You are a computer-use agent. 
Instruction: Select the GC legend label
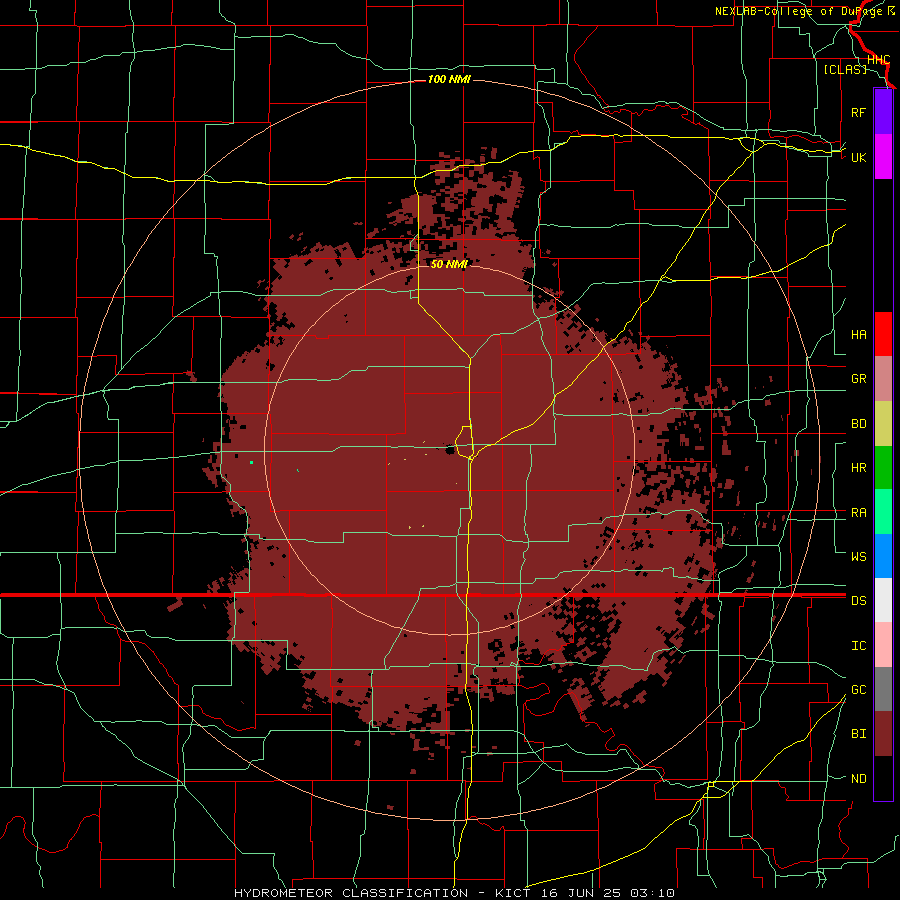pos(859,690)
